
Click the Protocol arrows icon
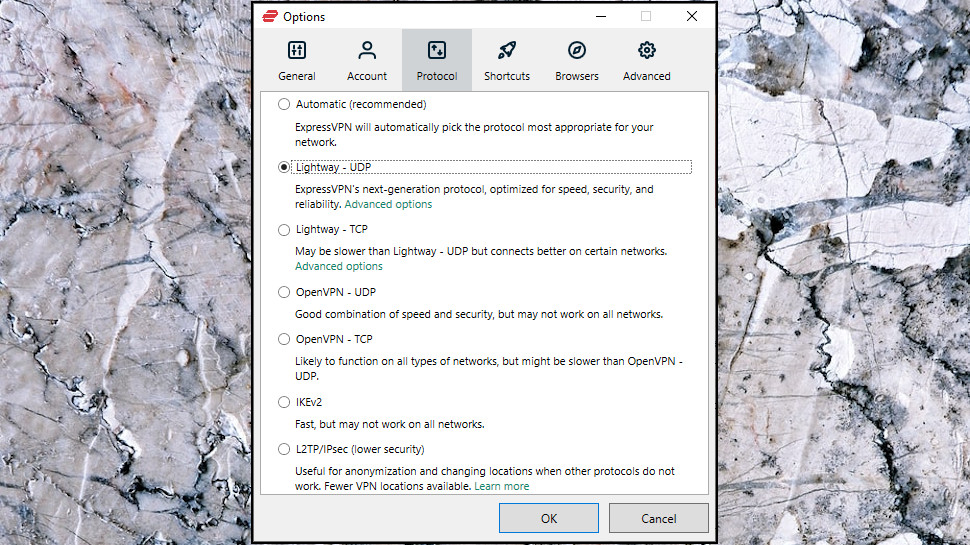tap(437, 50)
